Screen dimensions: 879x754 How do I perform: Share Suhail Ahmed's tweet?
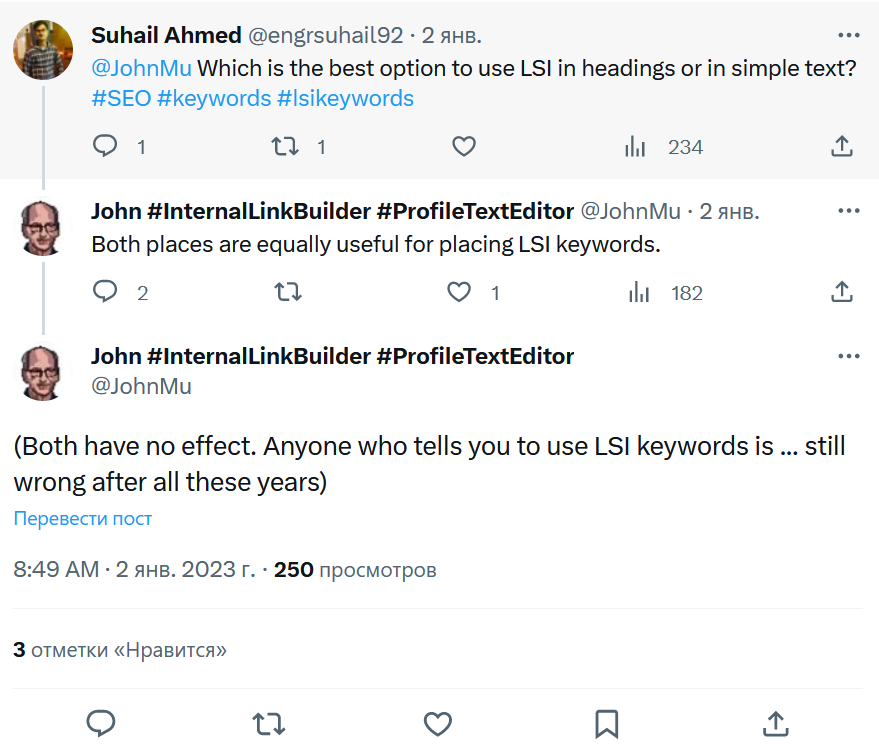[842, 147]
